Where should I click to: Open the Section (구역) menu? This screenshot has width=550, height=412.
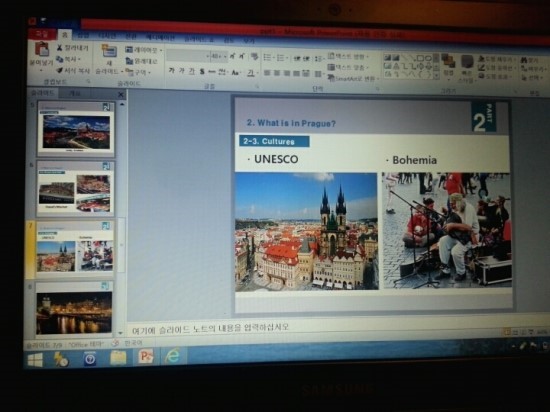[x=139, y=72]
